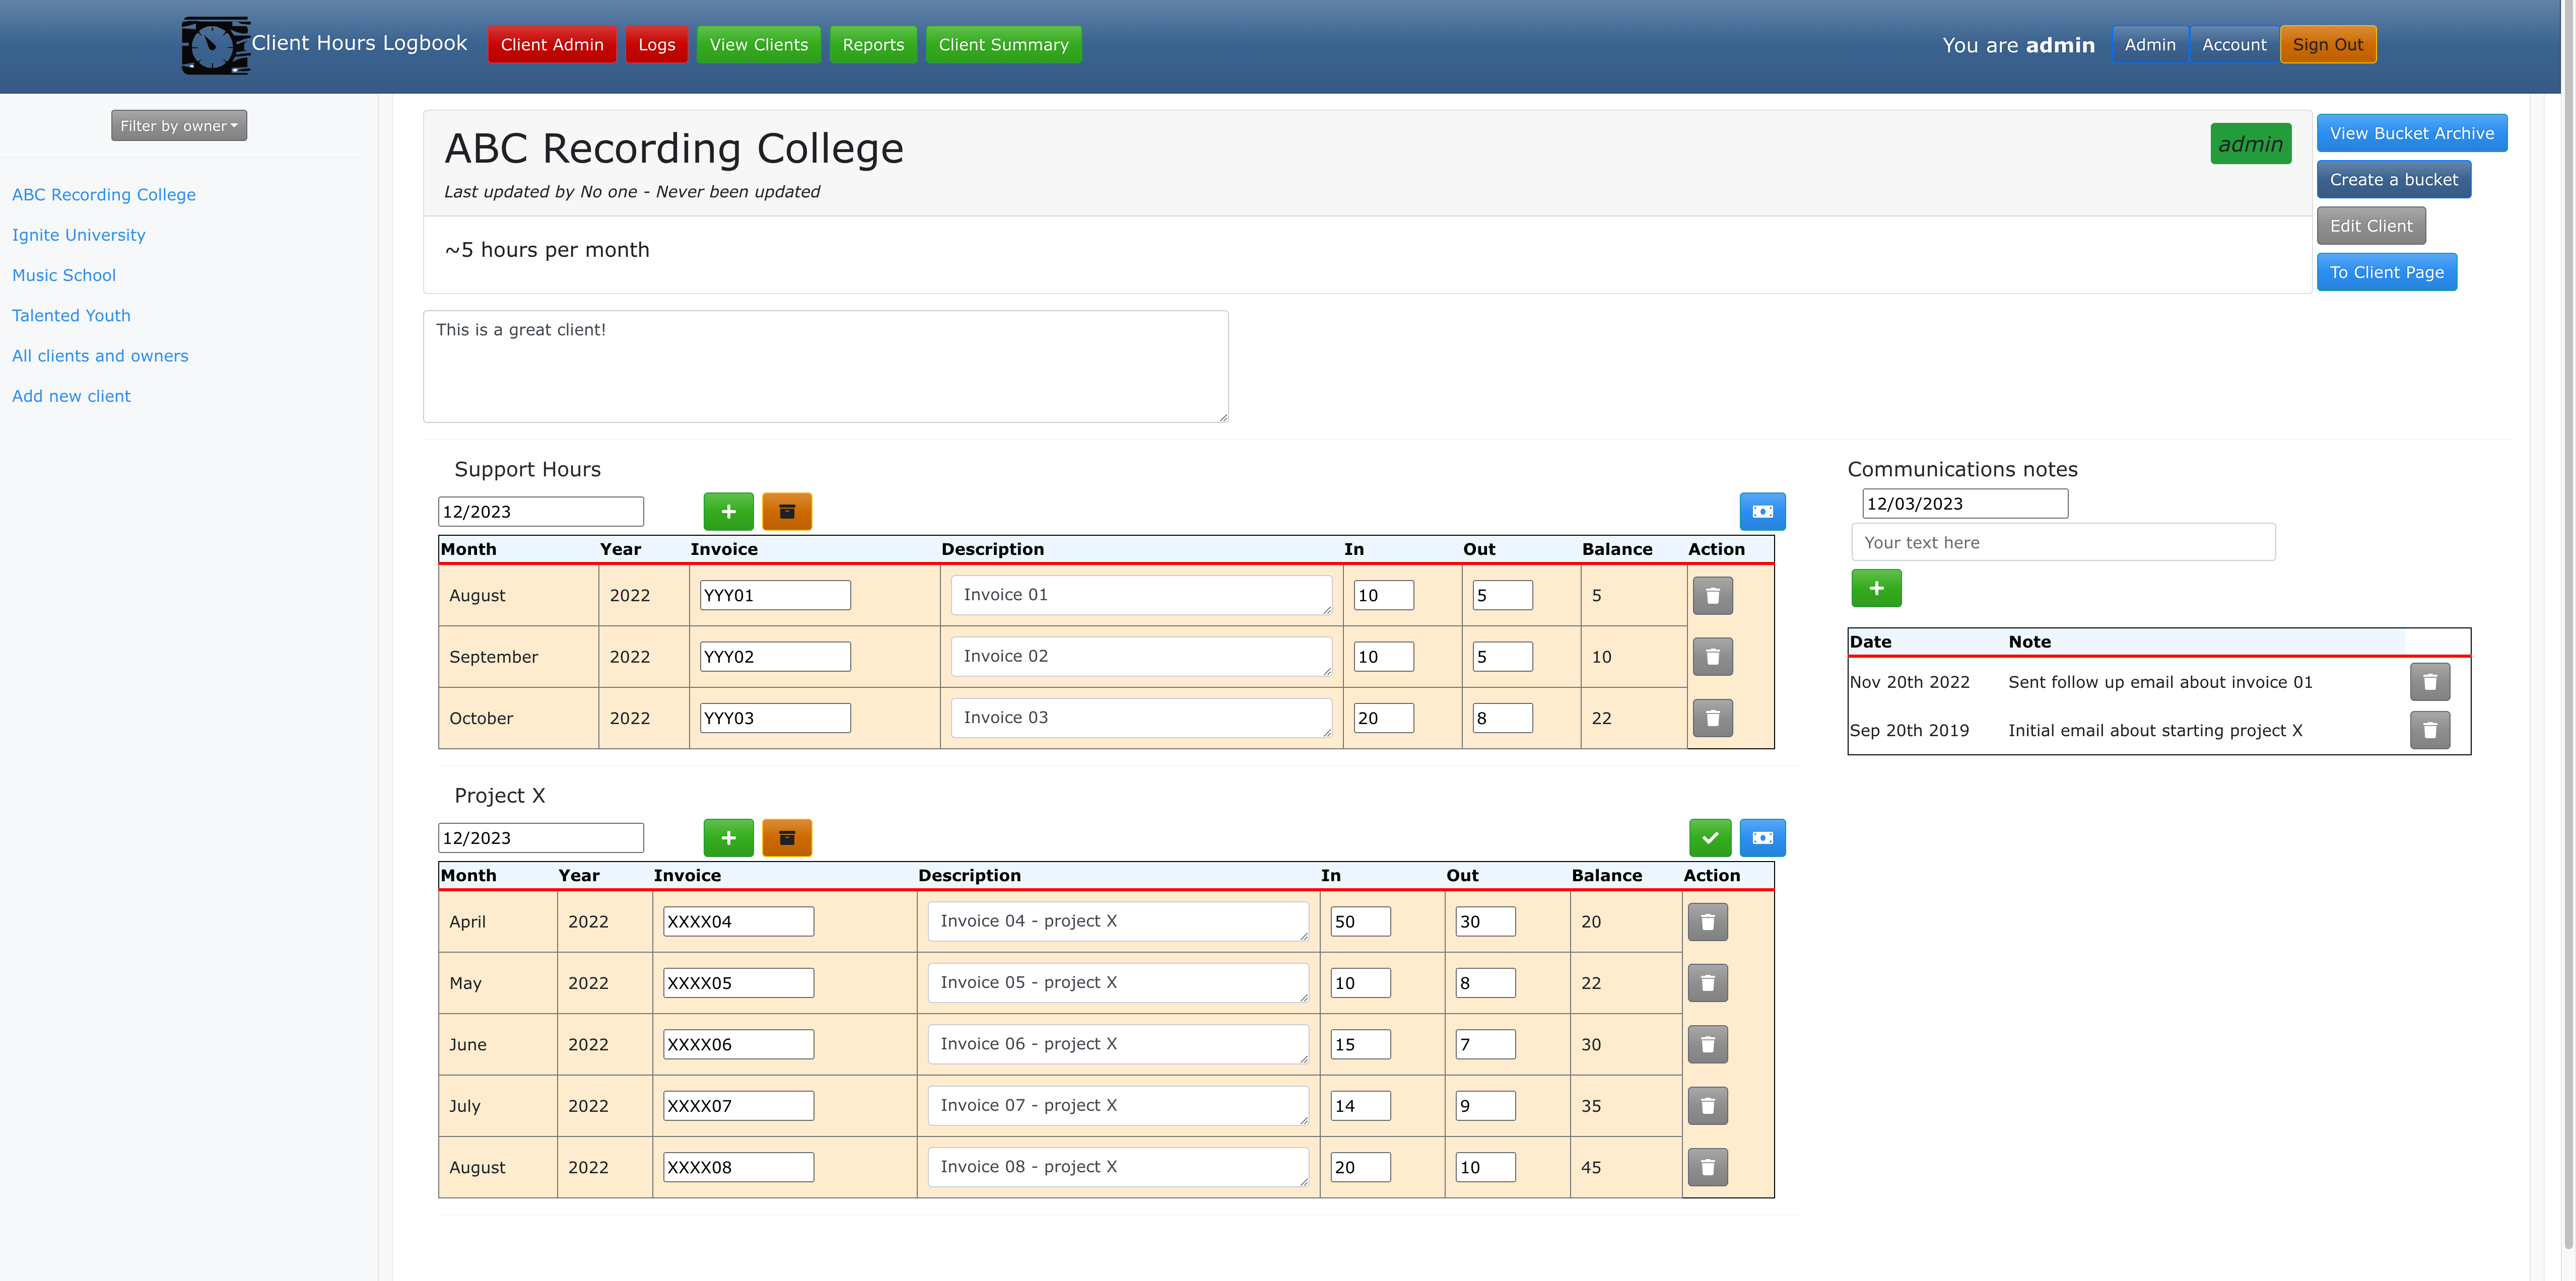2576x1281 pixels.
Task: Archive the Project X bucket
Action: [x=787, y=837]
